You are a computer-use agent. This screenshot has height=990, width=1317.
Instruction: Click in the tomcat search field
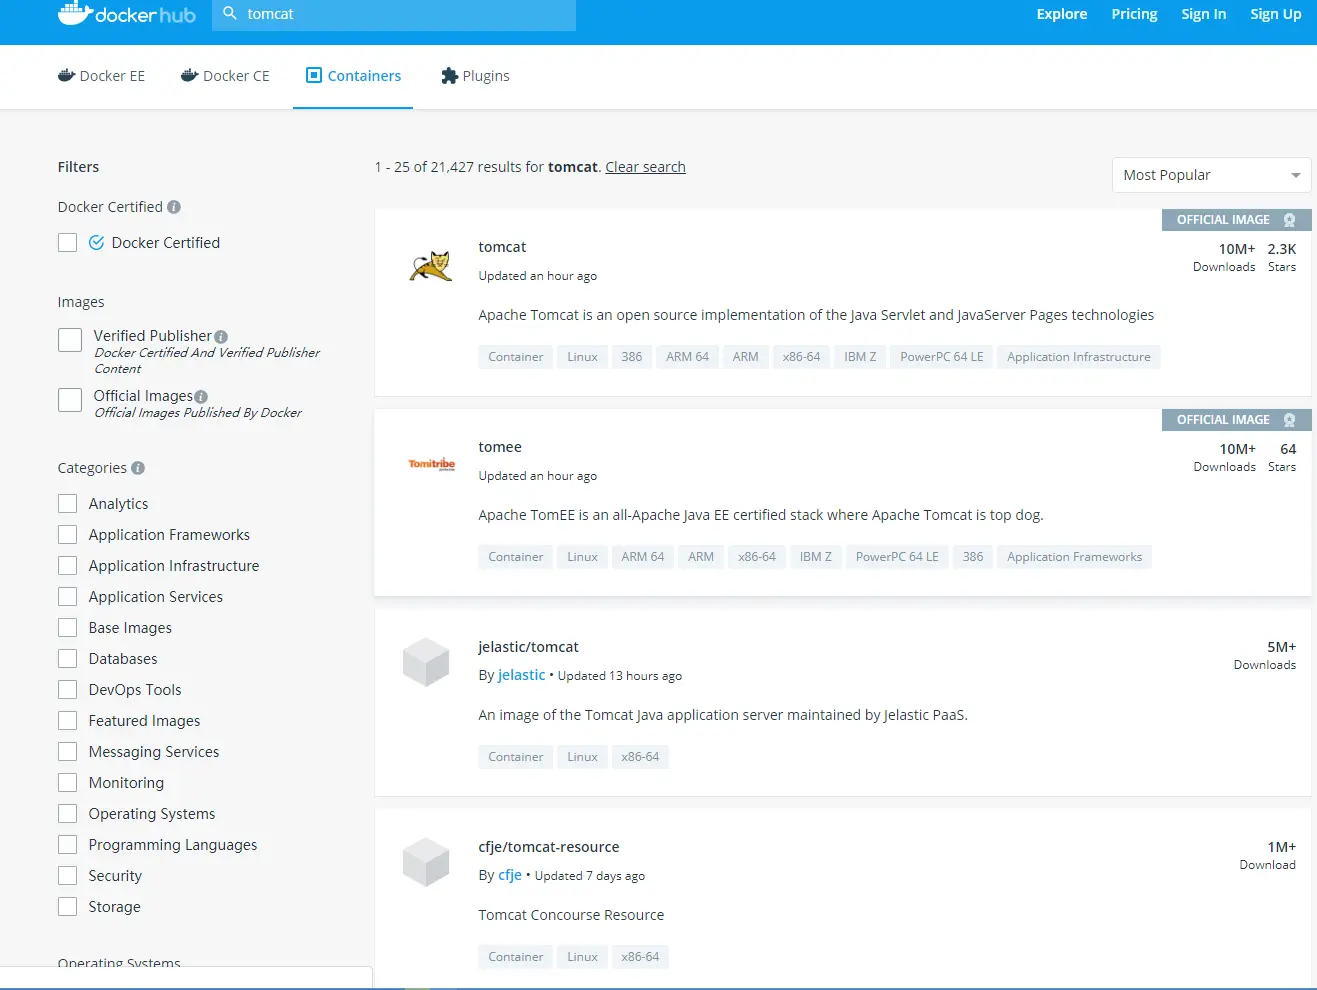(394, 14)
